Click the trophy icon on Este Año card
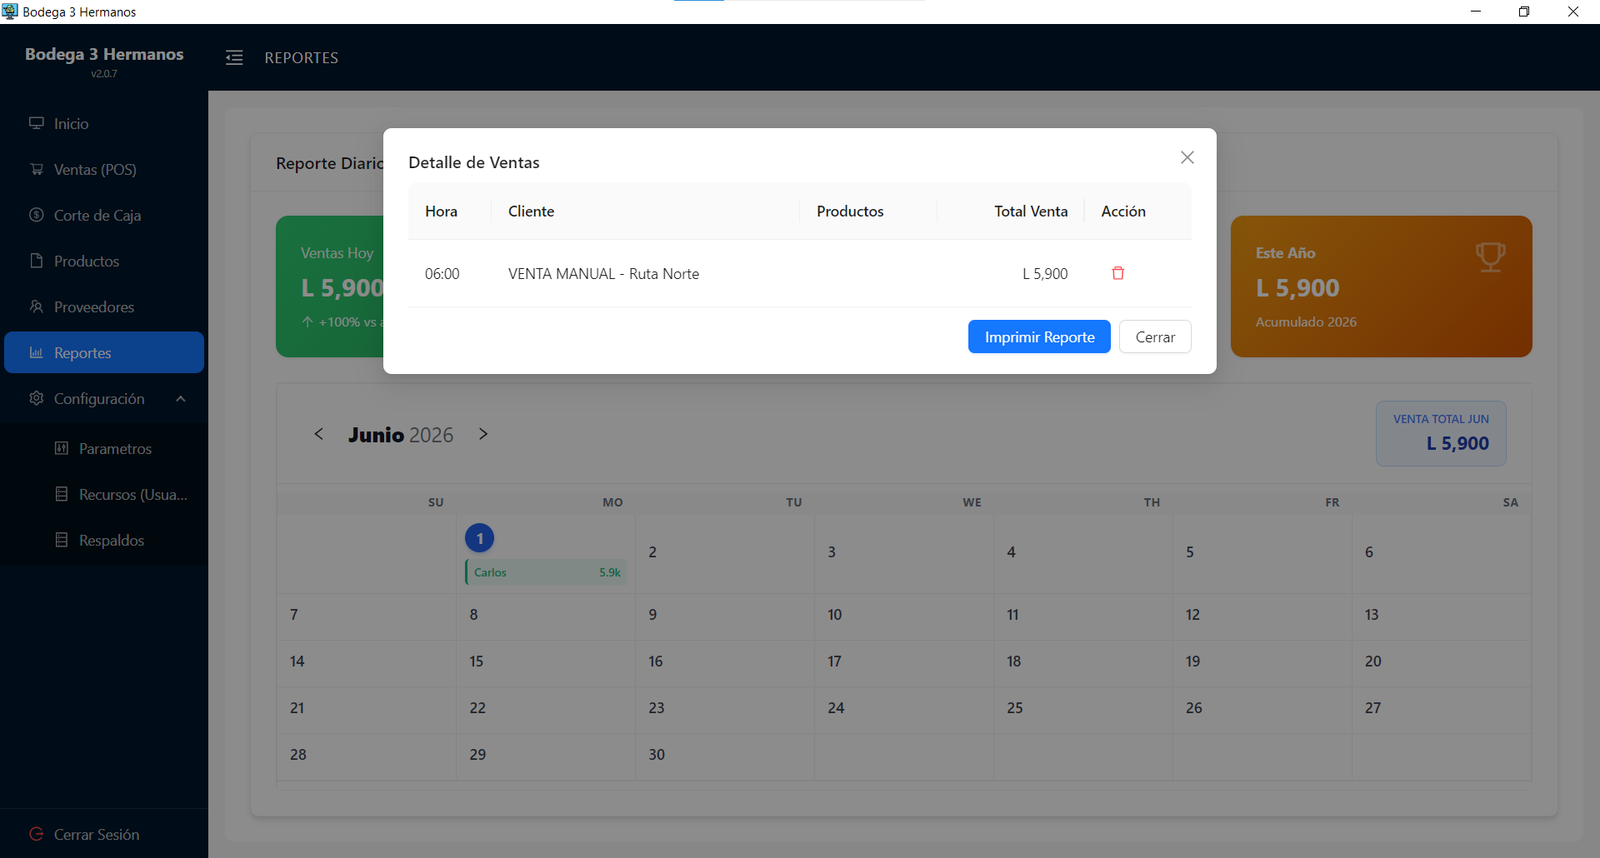 point(1490,257)
